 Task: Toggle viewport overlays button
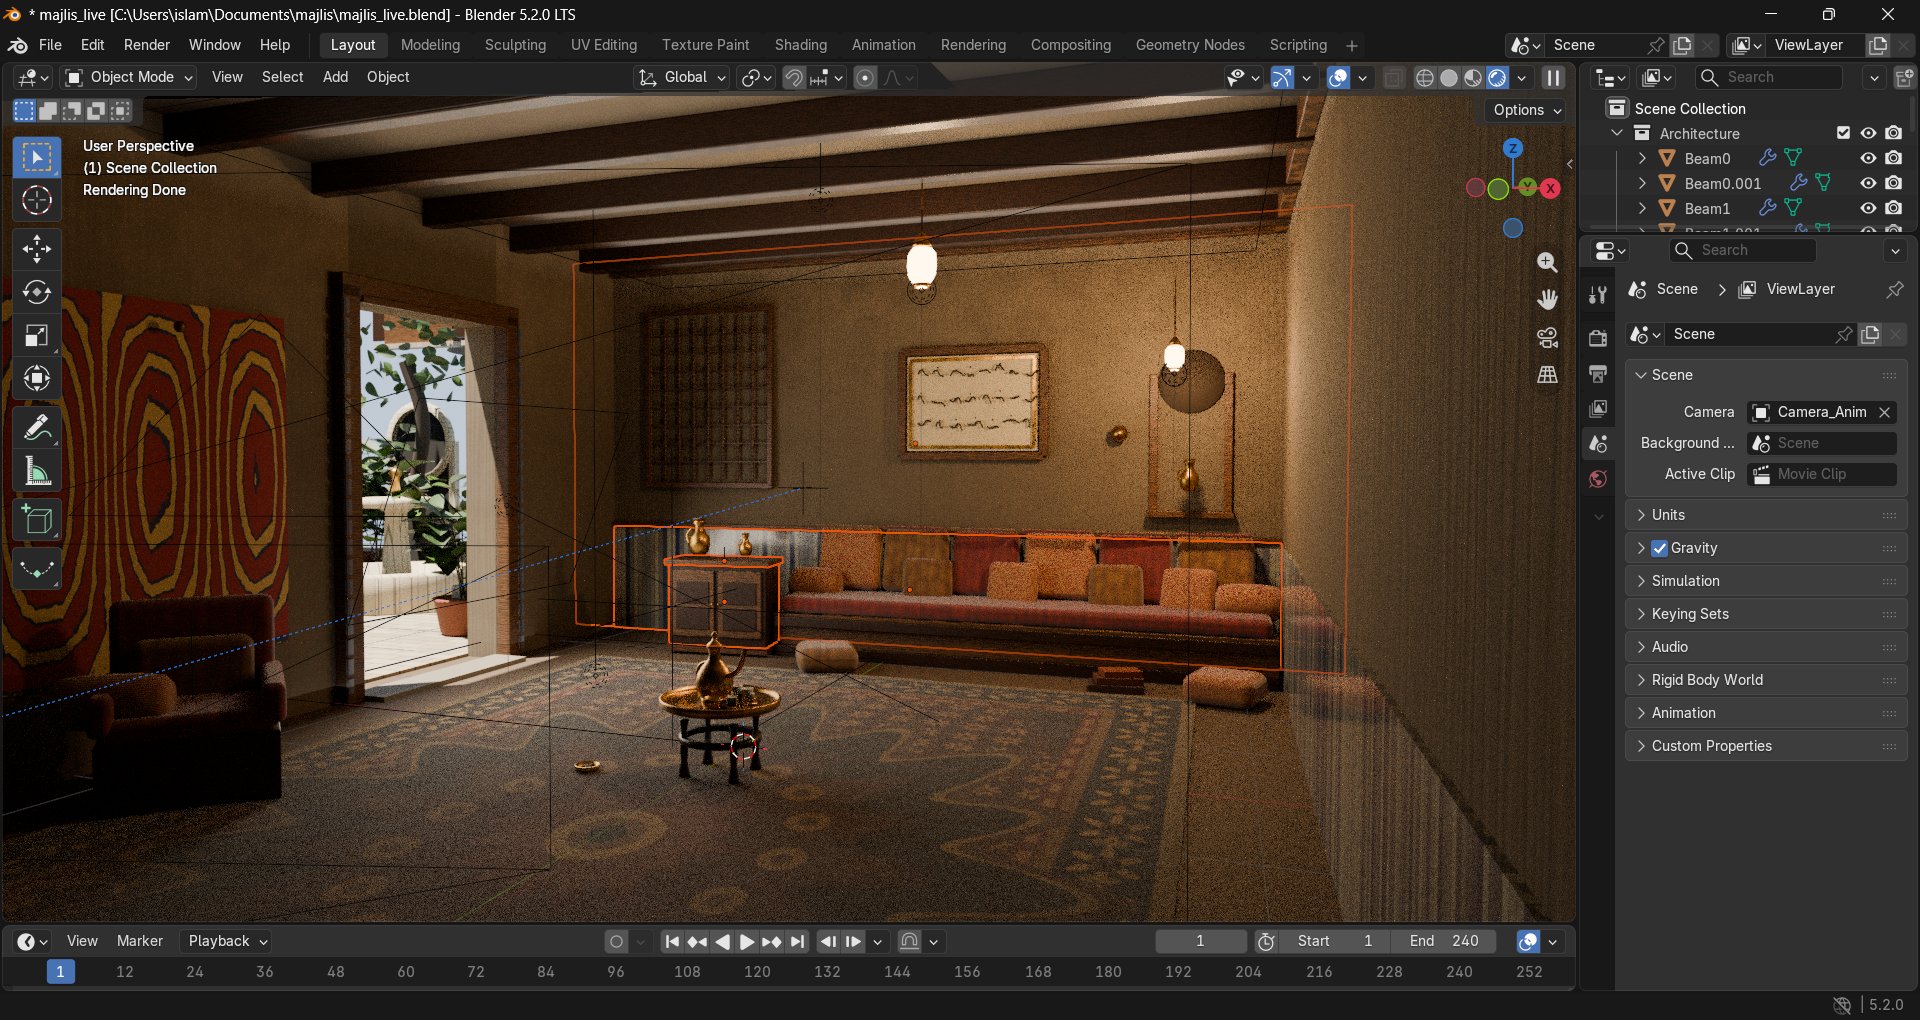[1338, 78]
